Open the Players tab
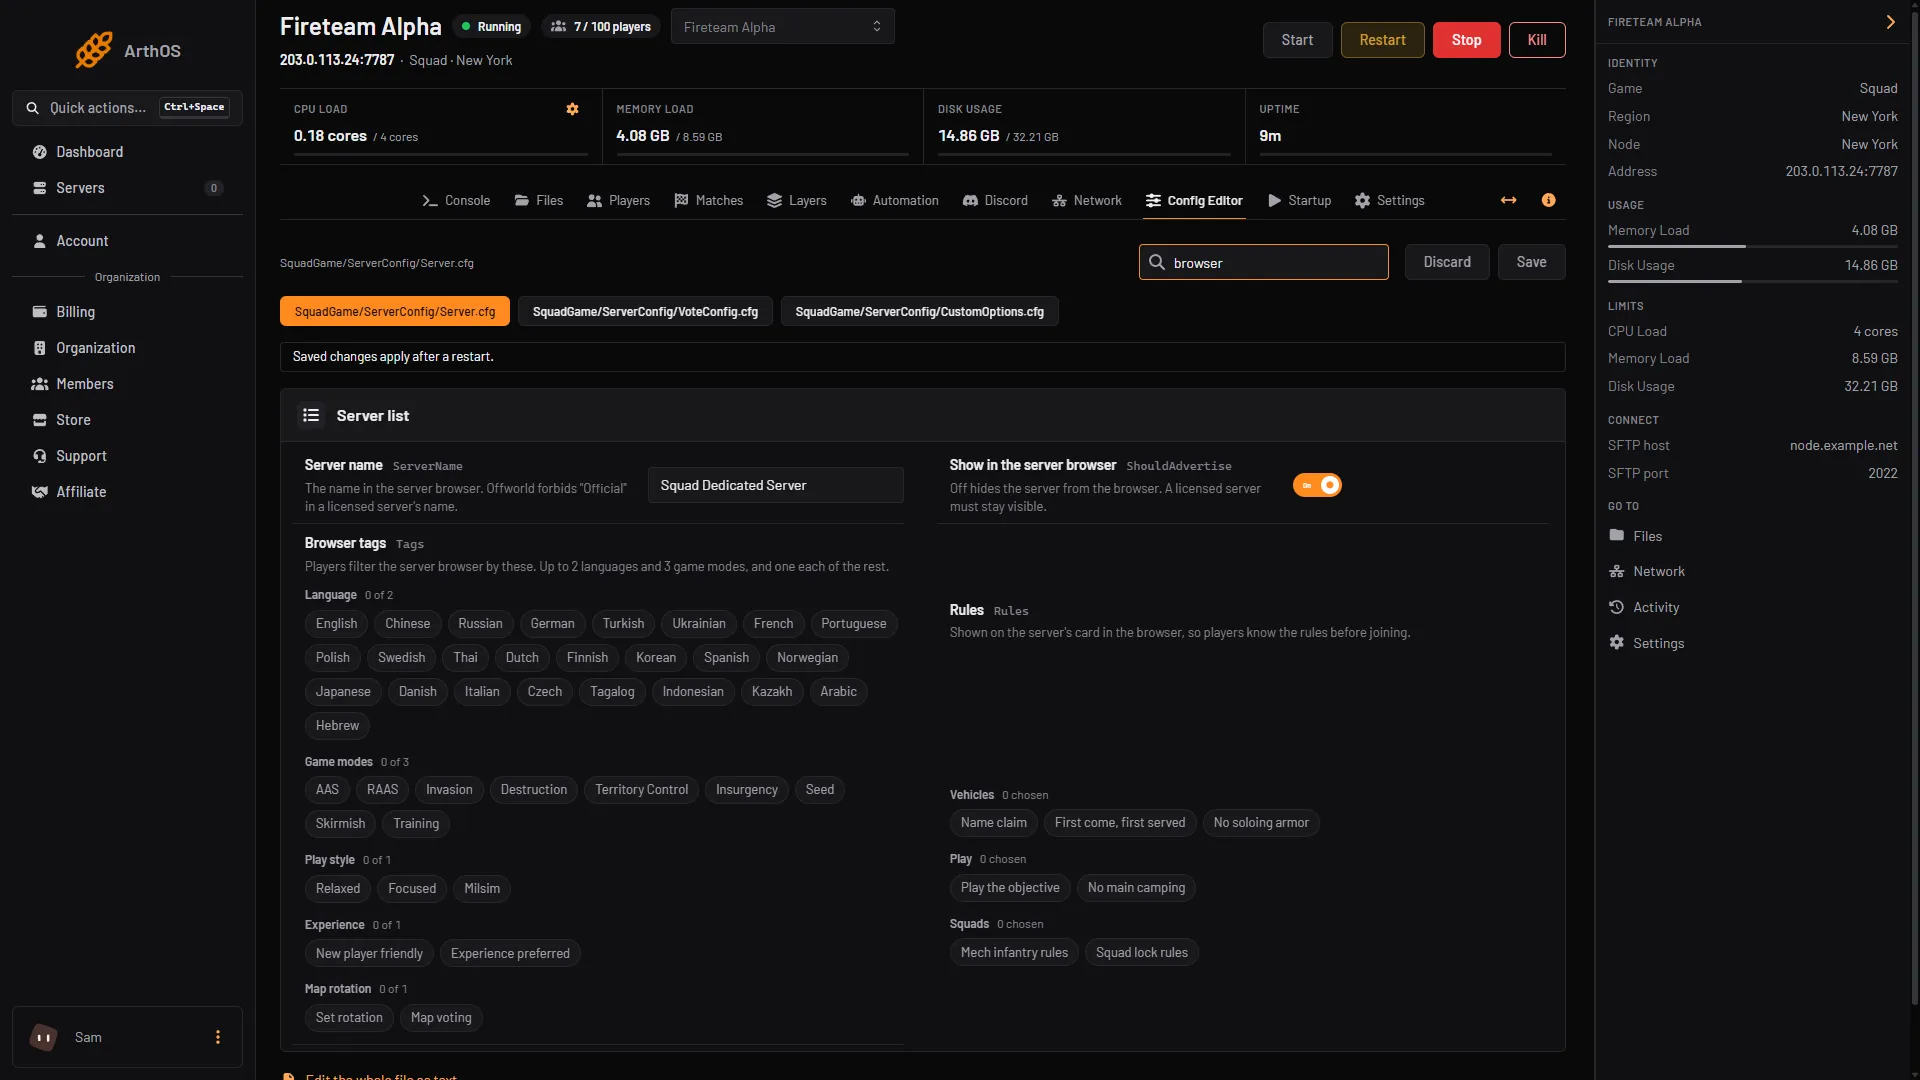 point(618,200)
